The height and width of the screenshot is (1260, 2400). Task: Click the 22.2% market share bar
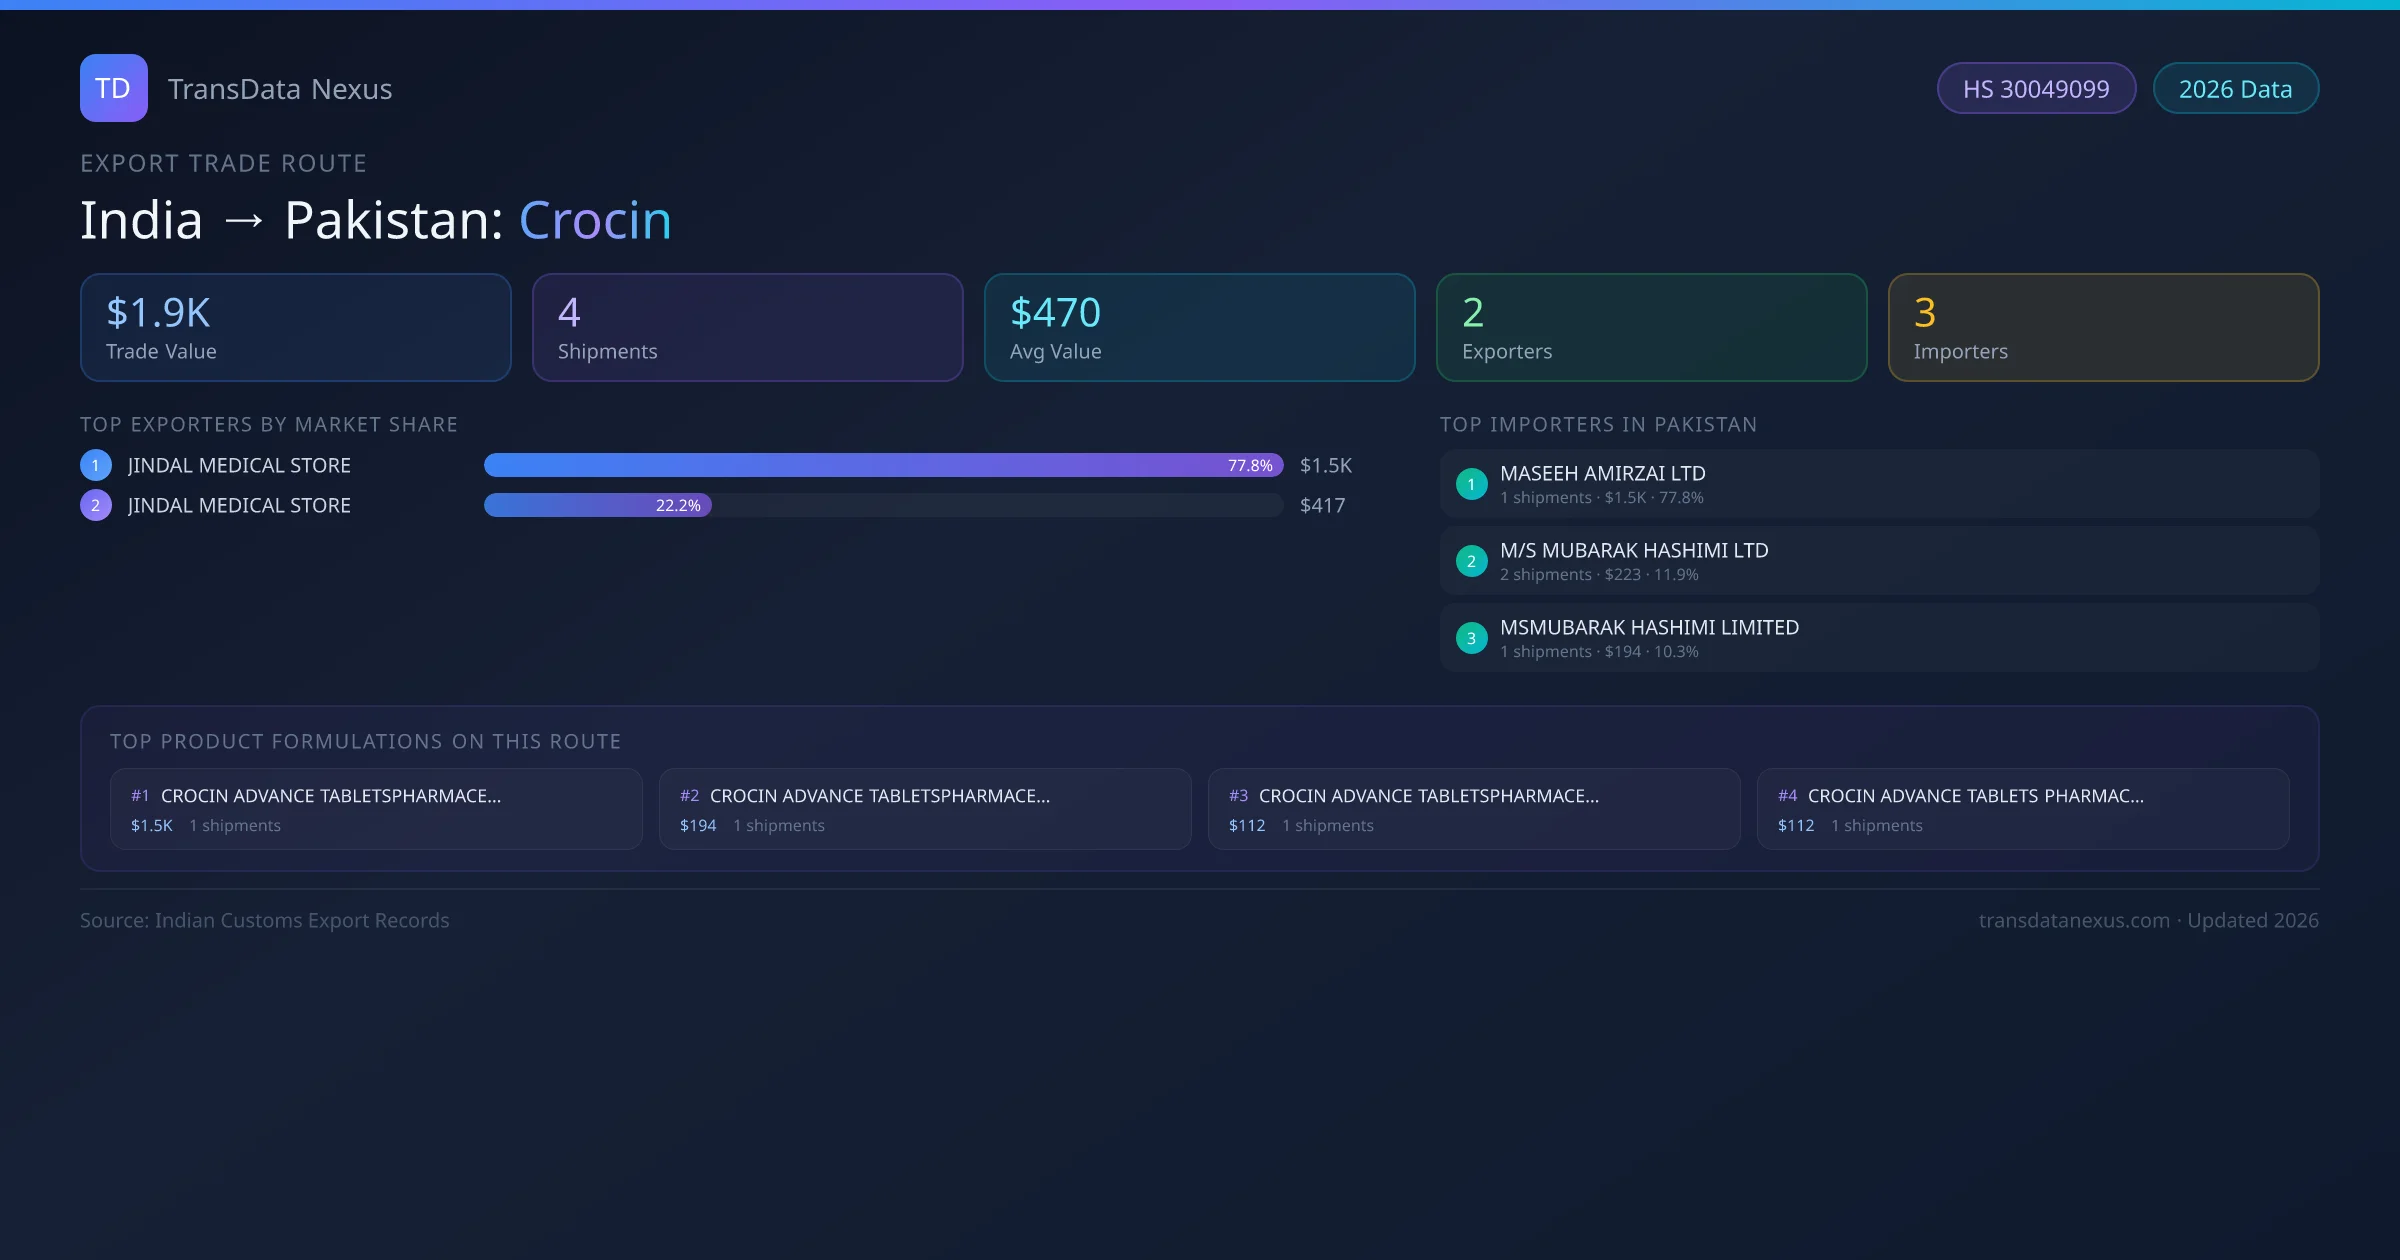pyautogui.click(x=597, y=505)
